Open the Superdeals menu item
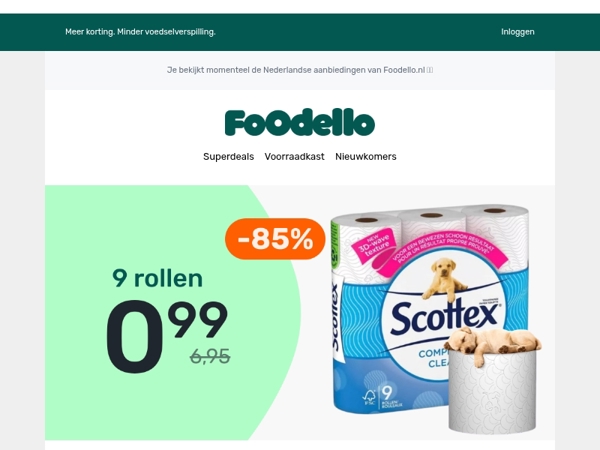The height and width of the screenshot is (450, 600). 228,157
